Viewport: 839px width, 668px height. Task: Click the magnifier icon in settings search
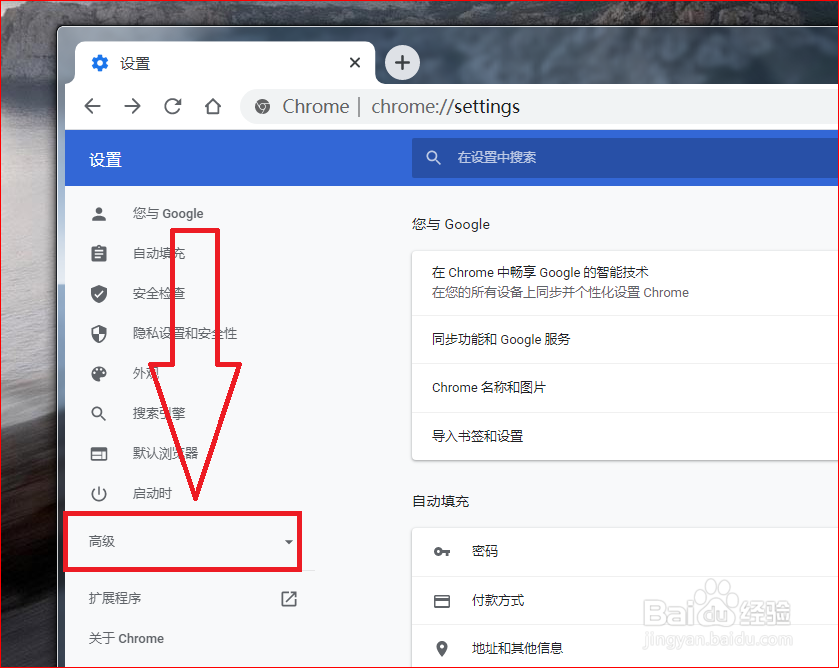pyautogui.click(x=433, y=157)
